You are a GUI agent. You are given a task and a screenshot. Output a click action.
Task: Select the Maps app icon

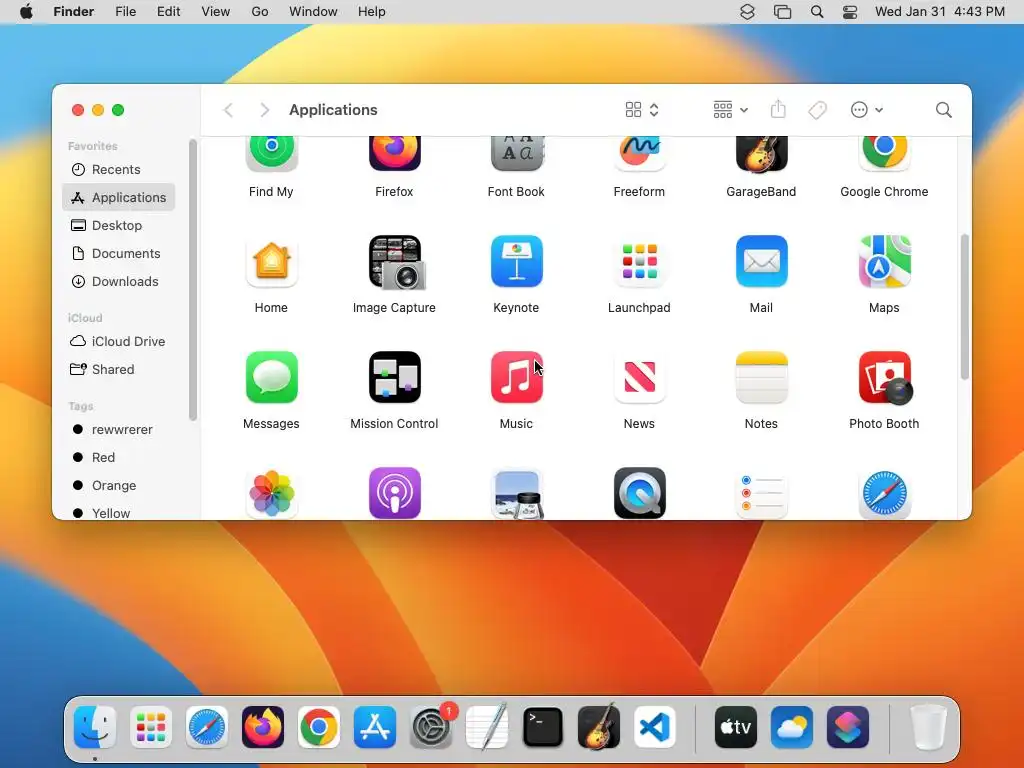(884, 261)
